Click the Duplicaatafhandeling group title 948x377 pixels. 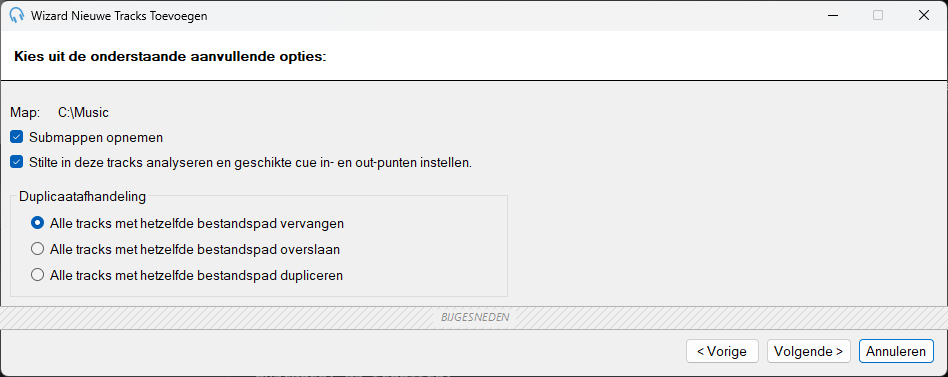82,196
